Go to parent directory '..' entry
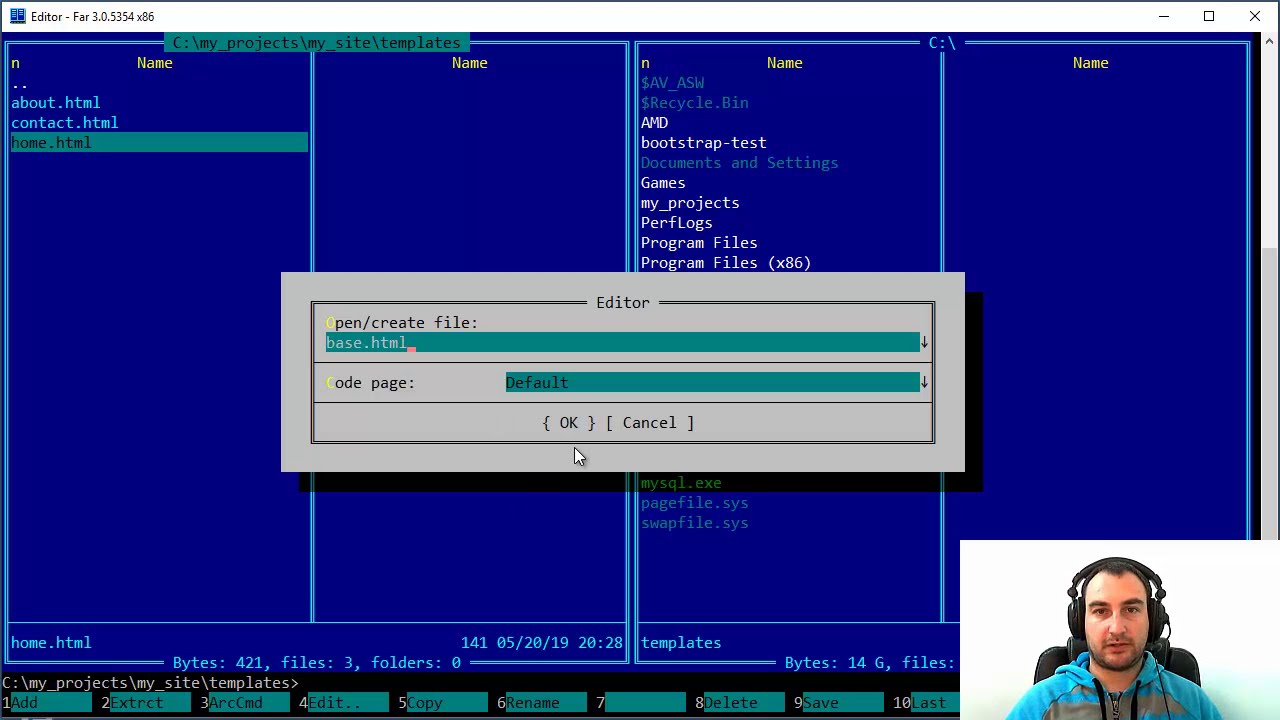 click(19, 83)
